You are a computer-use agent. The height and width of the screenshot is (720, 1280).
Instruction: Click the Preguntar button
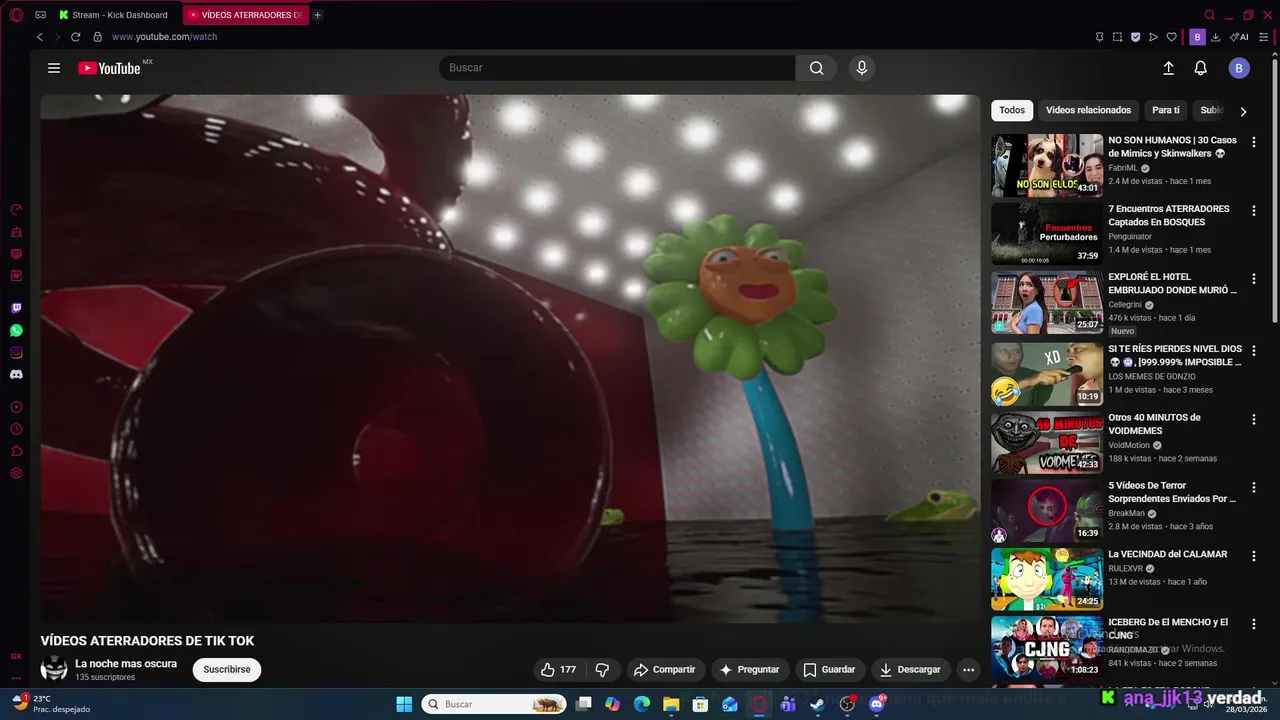pos(749,670)
